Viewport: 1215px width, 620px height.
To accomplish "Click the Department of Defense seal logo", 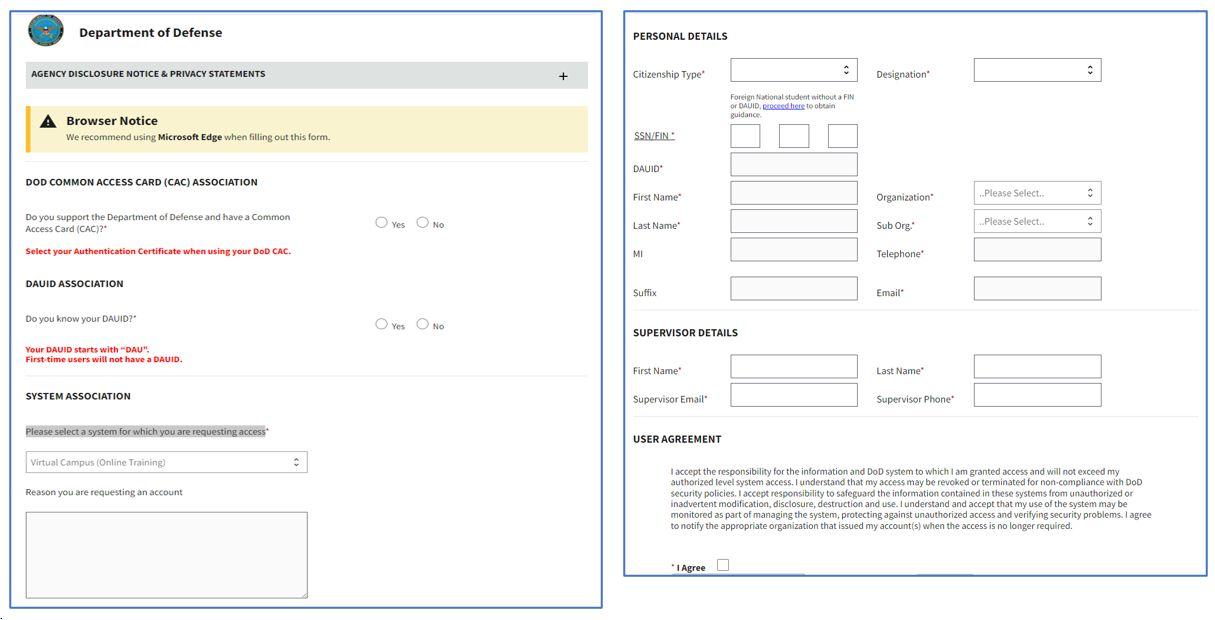I will point(46,31).
